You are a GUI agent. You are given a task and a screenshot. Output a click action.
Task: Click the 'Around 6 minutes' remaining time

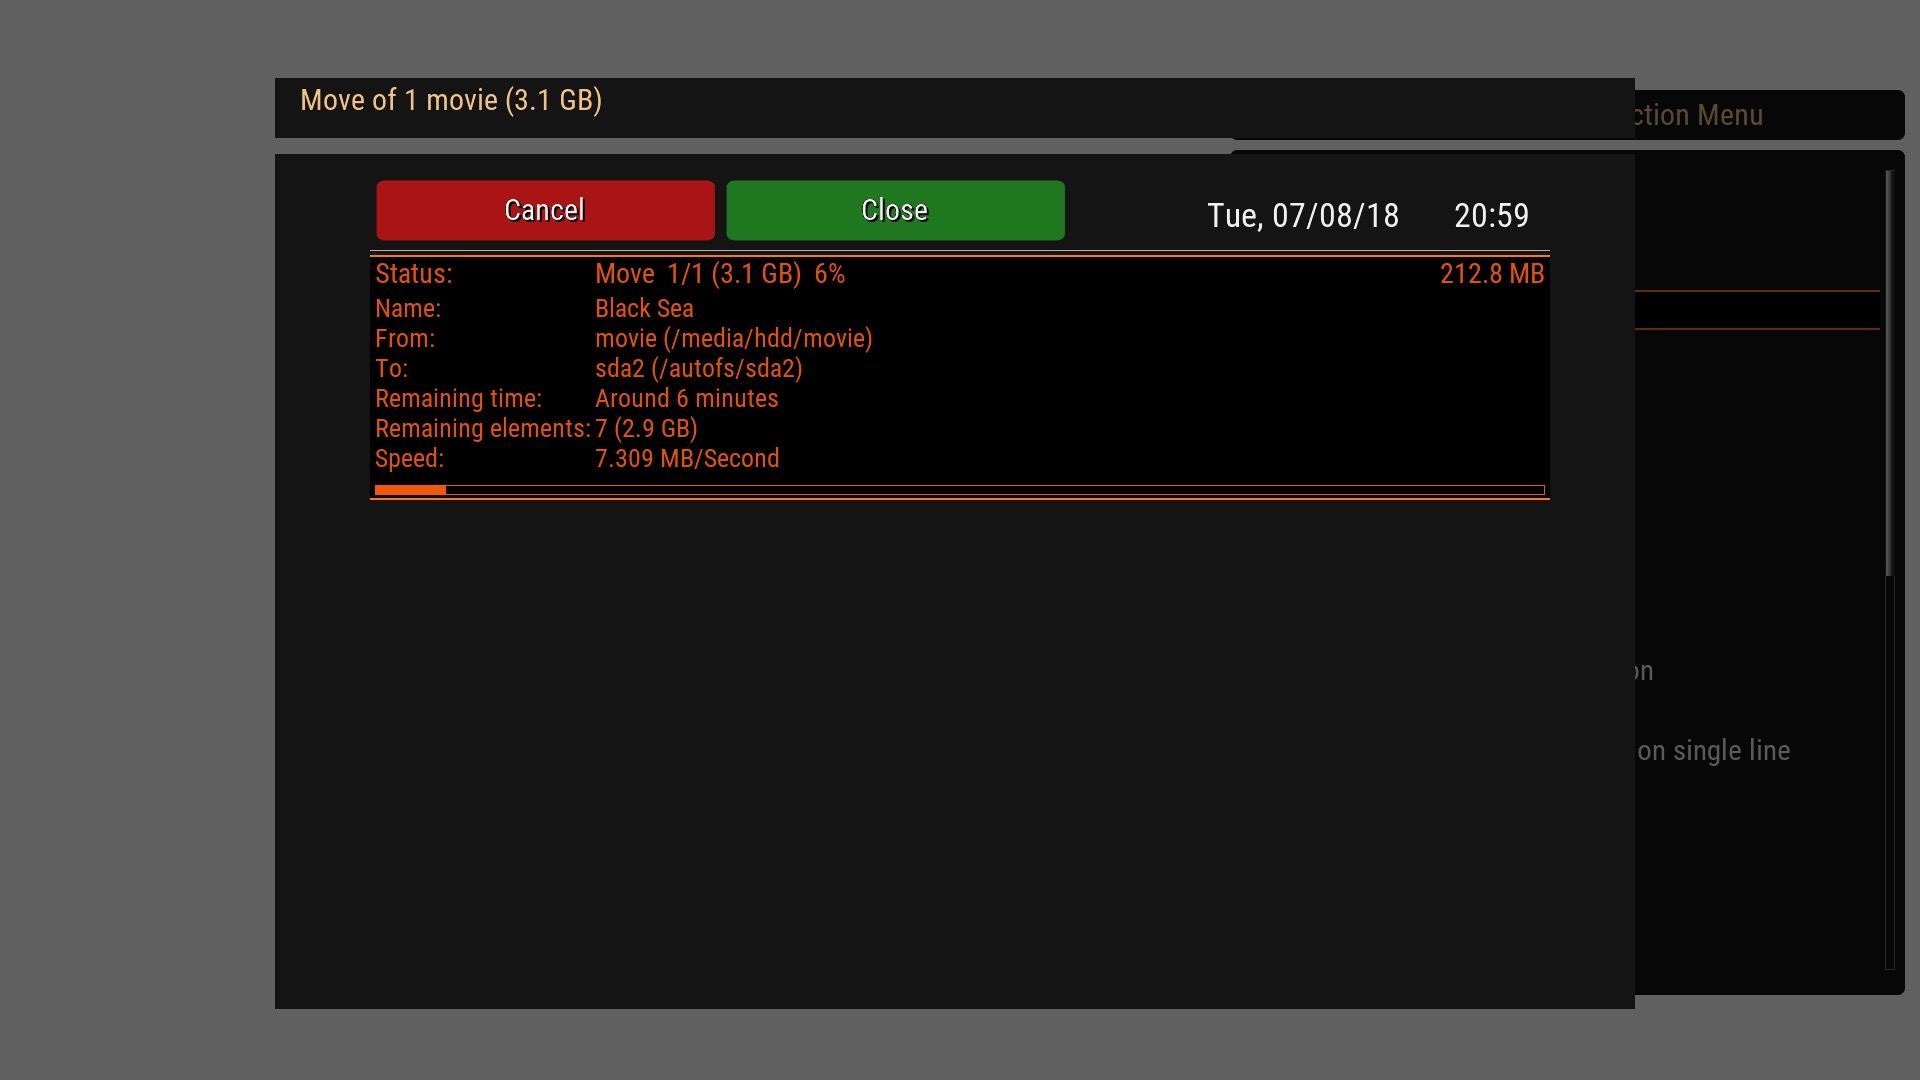click(x=686, y=399)
